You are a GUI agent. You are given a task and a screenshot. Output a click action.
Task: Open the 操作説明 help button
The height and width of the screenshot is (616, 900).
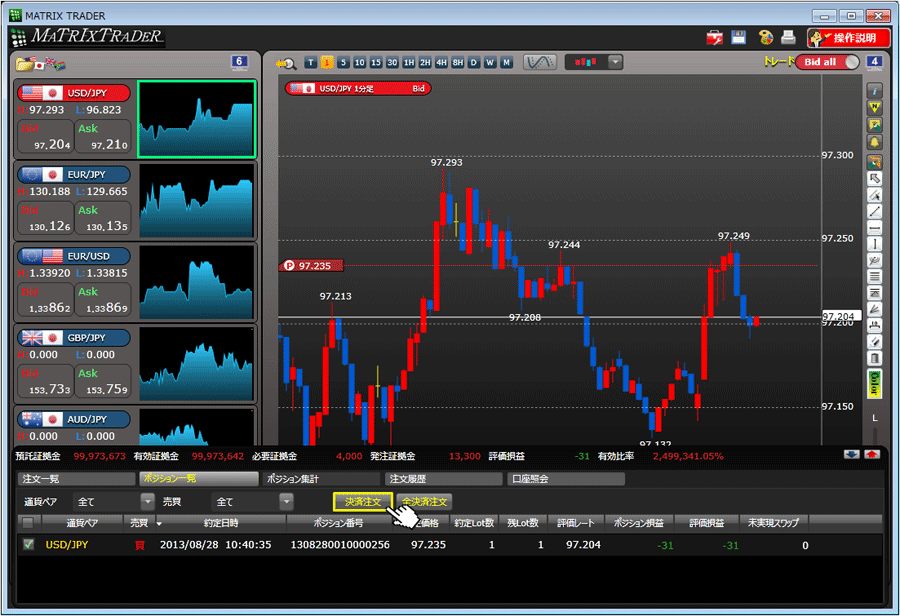tap(848, 38)
